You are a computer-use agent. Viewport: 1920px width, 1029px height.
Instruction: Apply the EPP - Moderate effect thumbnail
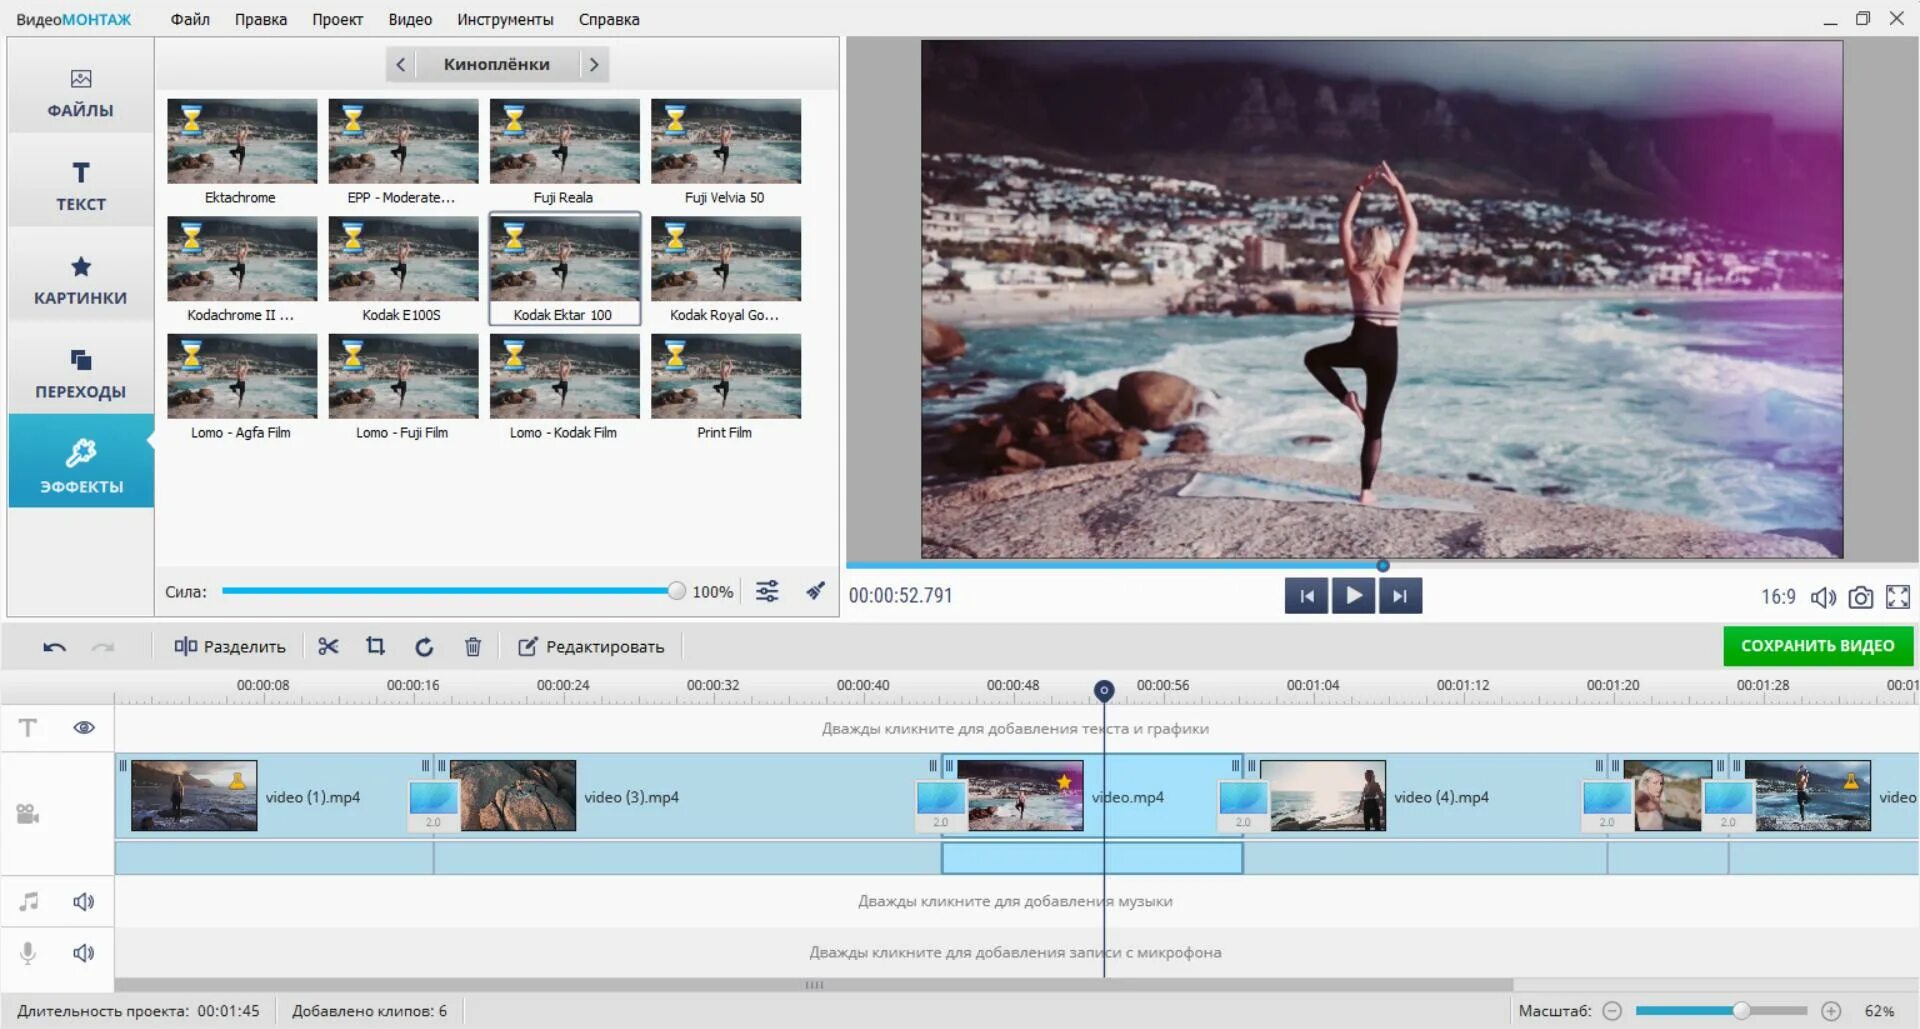[x=403, y=141]
